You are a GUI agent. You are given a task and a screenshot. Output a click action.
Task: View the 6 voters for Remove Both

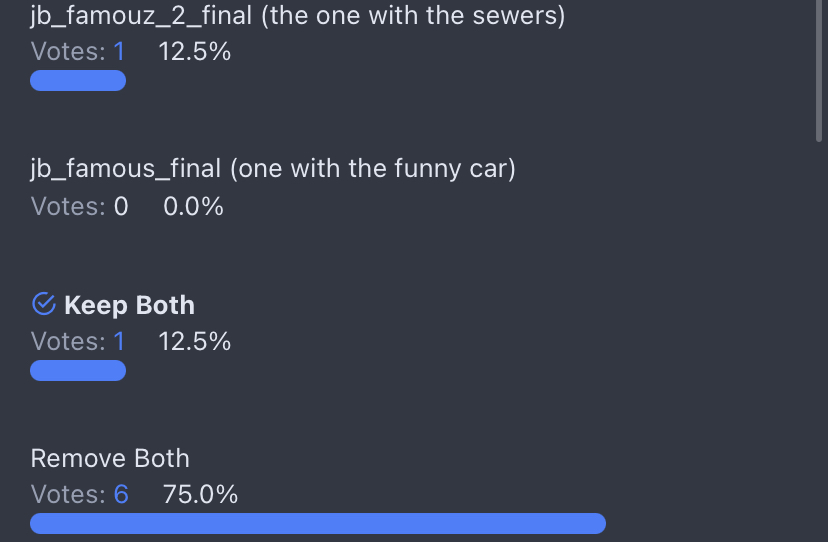point(121,494)
